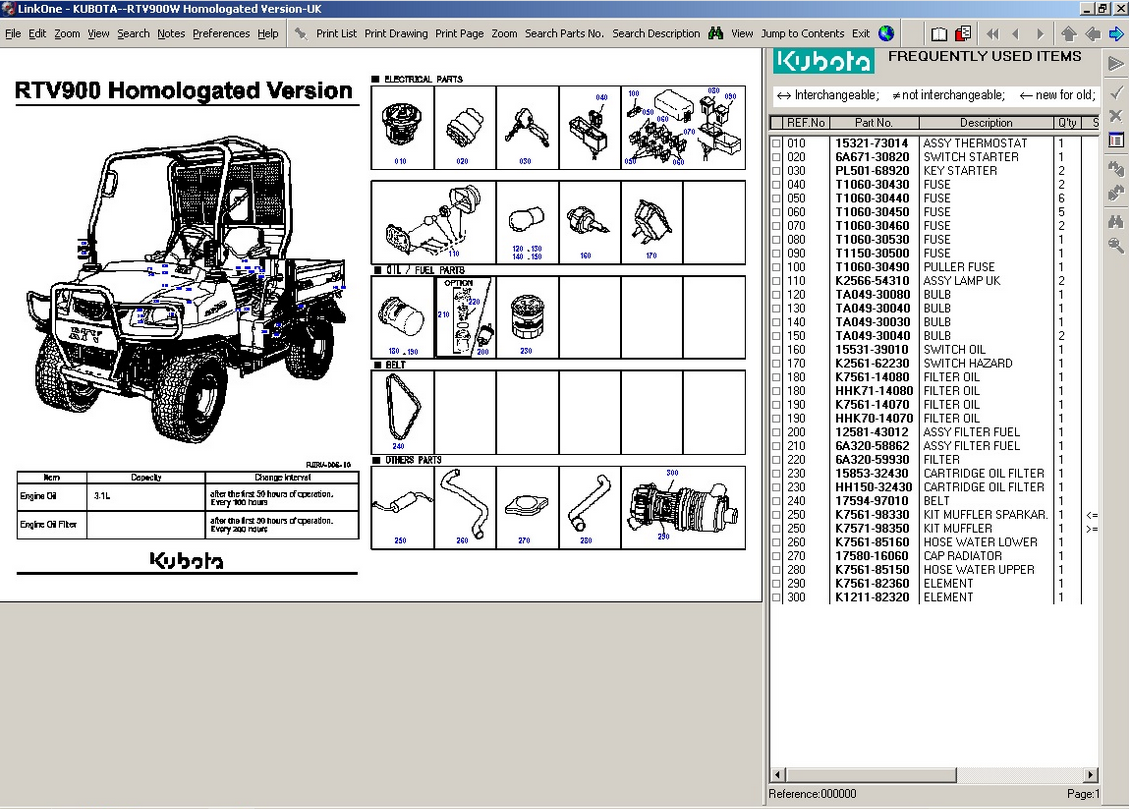Screen dimensions: 1129x809
Task: Click the magnifier icon in right sidebar
Action: (x=1116, y=245)
